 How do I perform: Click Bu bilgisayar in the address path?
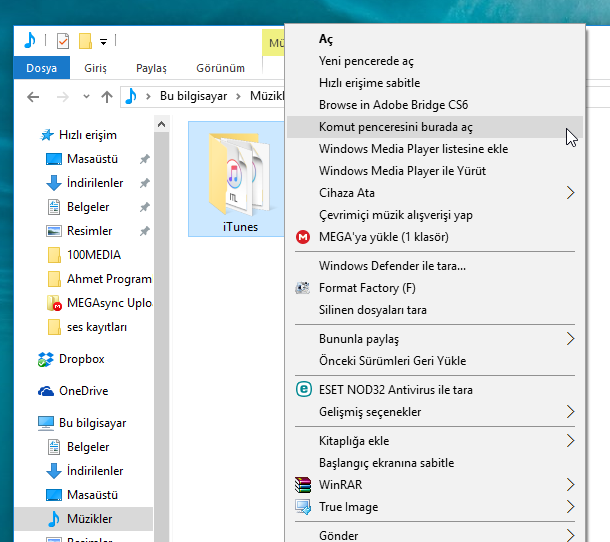click(193, 96)
